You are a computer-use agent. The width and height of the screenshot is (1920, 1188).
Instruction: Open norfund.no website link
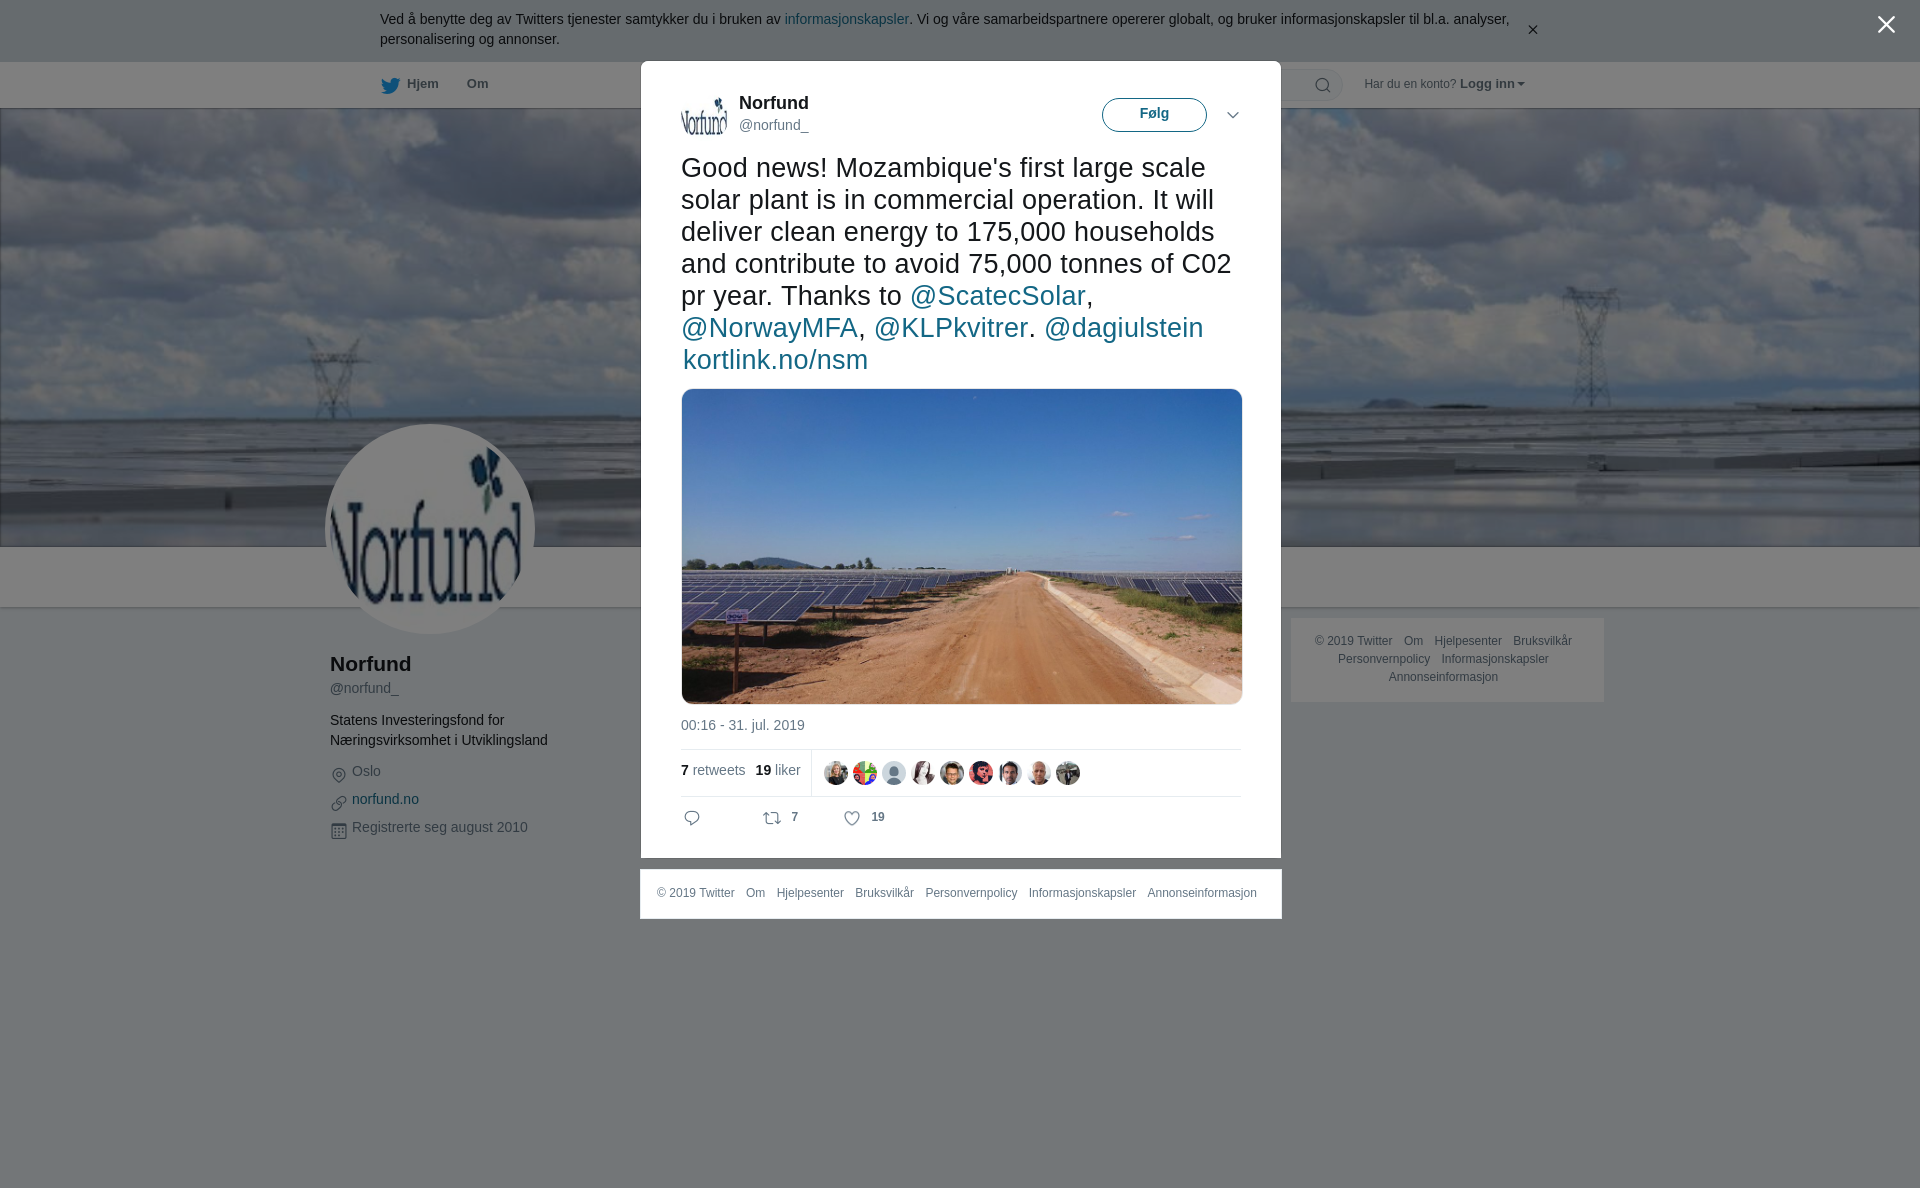(385, 799)
